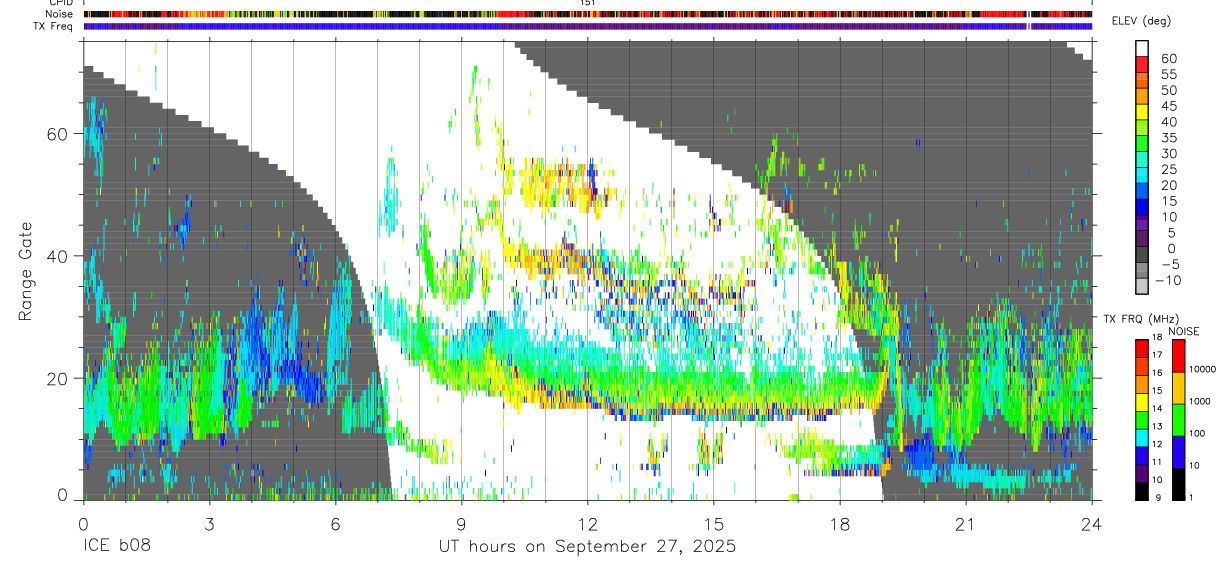Click the blue TX Freq strip above the plot
Screen dimensions: 1228x567
tap(587, 26)
